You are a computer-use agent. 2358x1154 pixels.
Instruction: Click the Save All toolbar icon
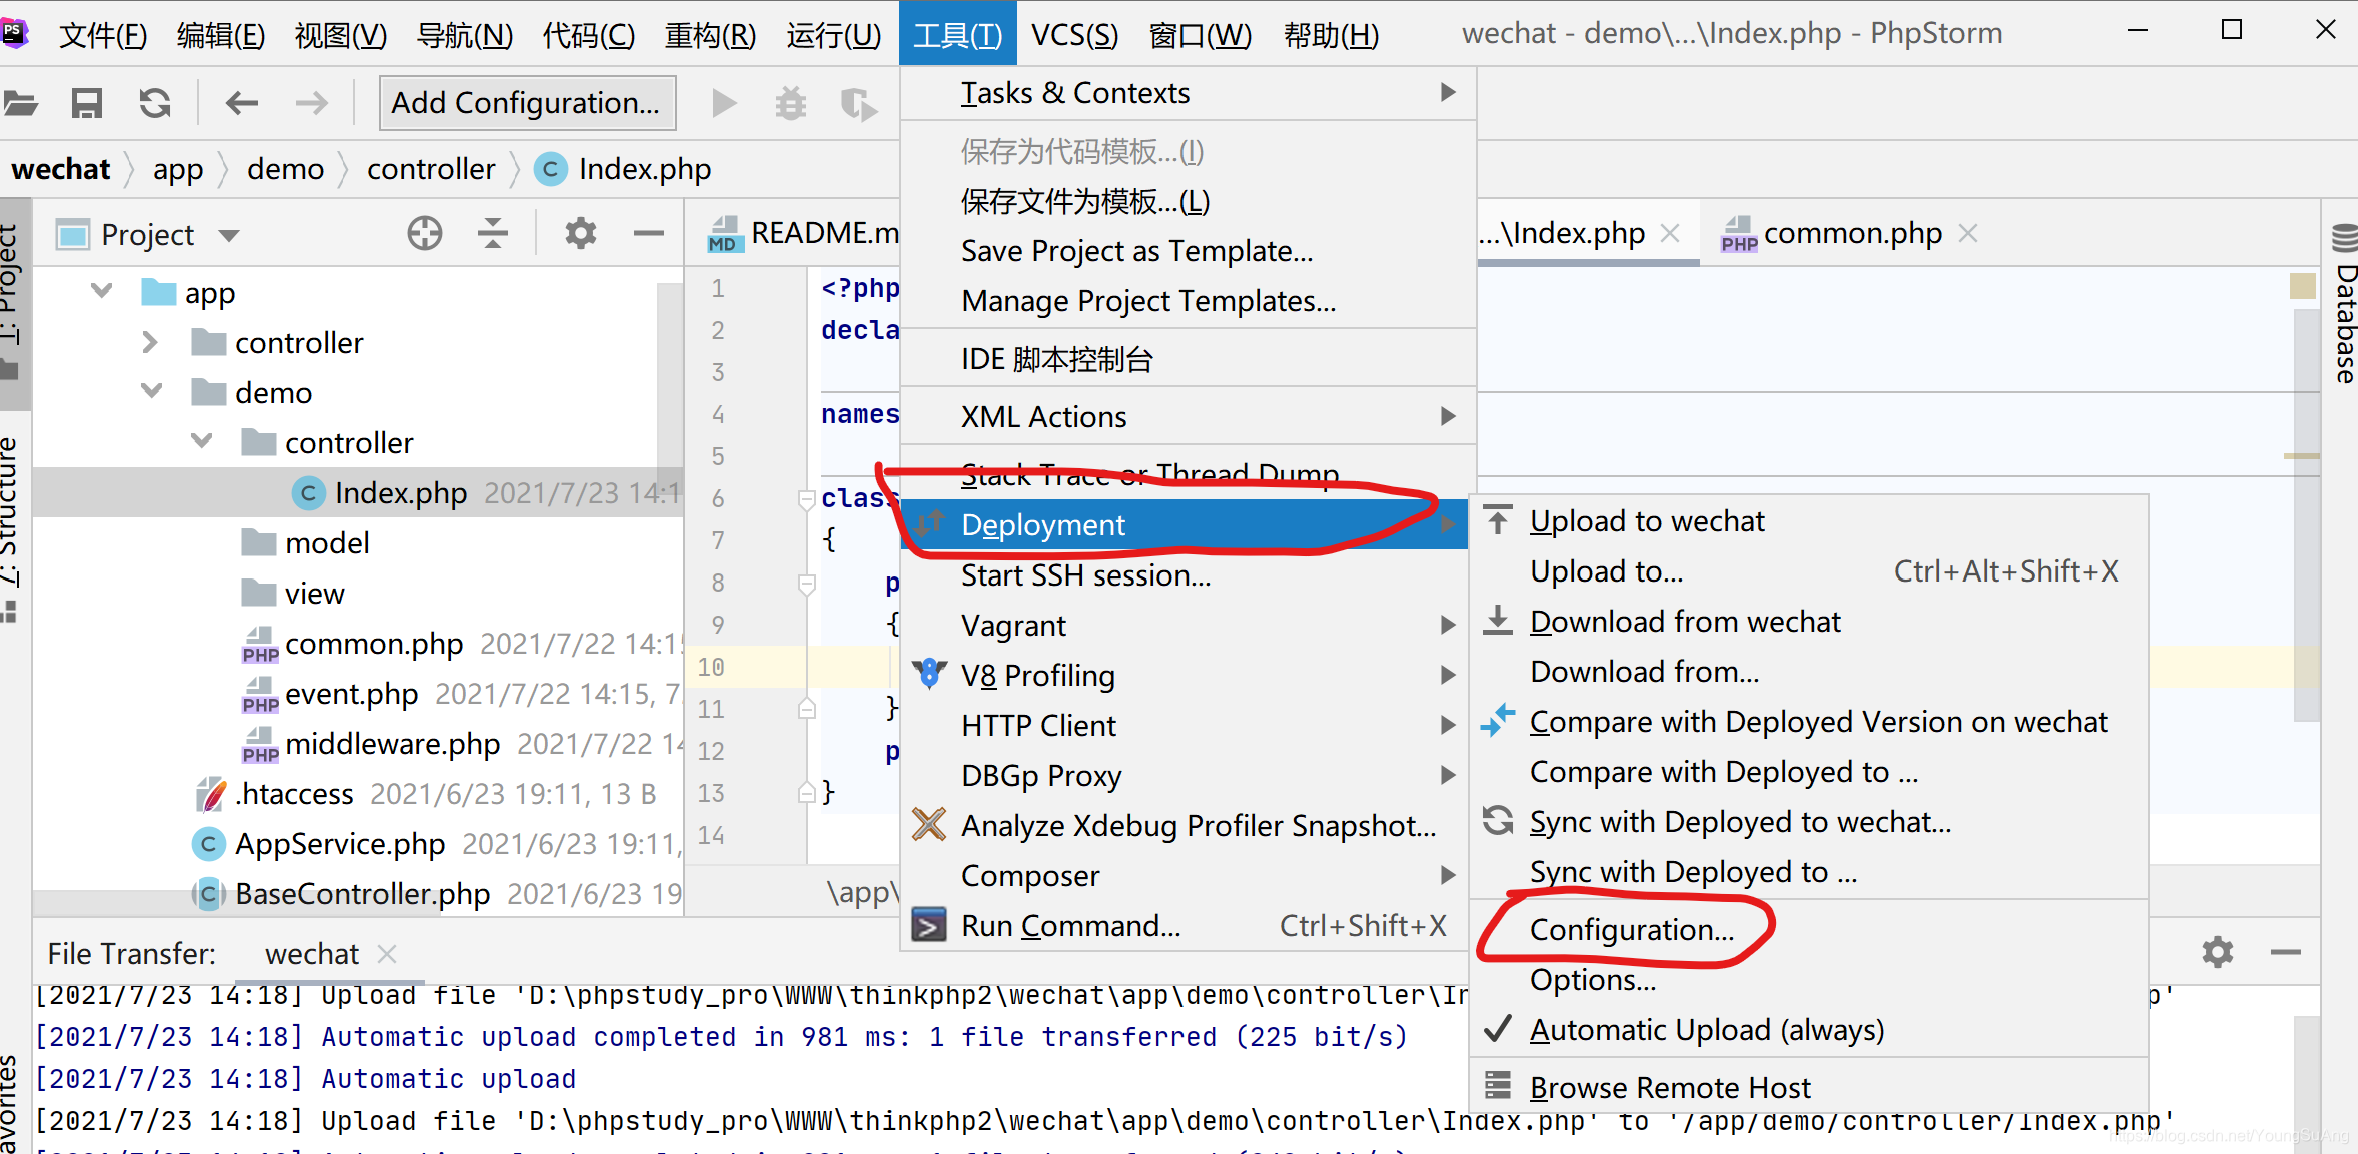pyautogui.click(x=87, y=103)
